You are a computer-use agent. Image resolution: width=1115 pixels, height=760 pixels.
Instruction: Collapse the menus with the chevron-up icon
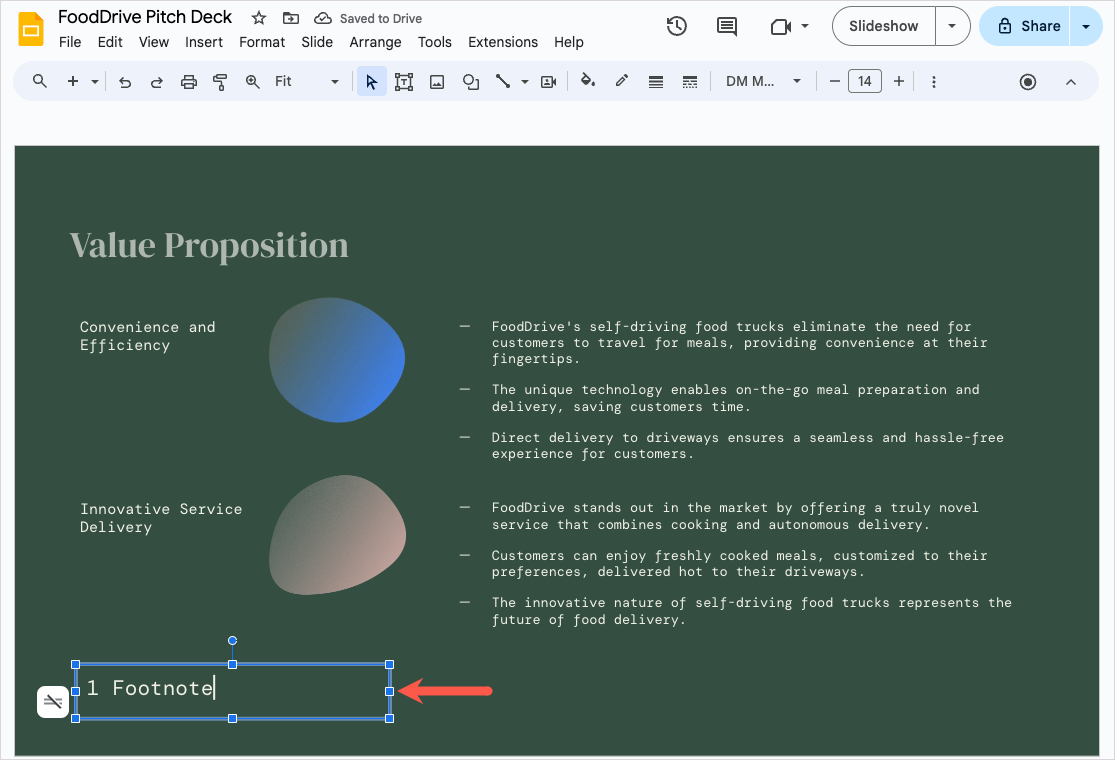click(1071, 82)
